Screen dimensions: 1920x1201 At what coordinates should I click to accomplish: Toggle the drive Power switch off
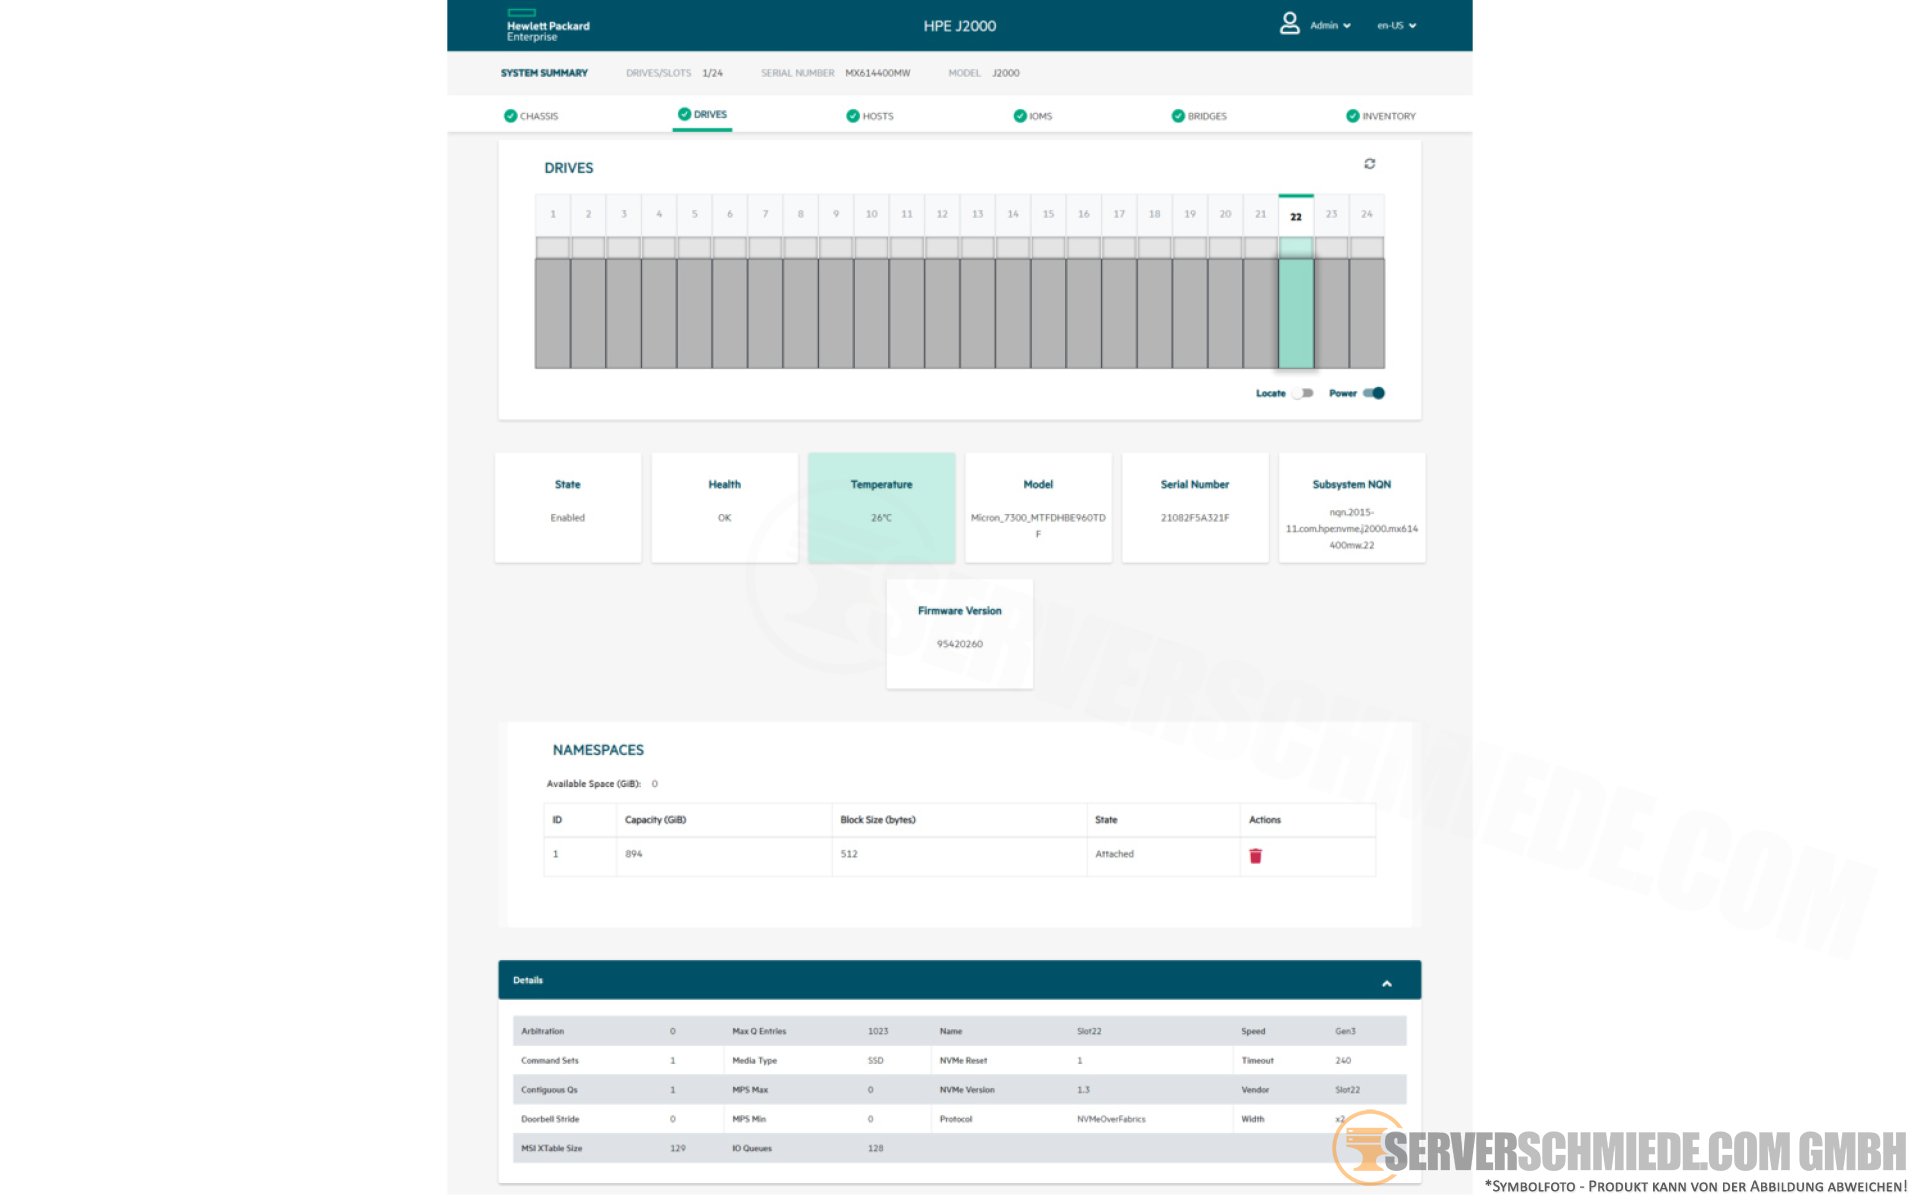pyautogui.click(x=1374, y=393)
